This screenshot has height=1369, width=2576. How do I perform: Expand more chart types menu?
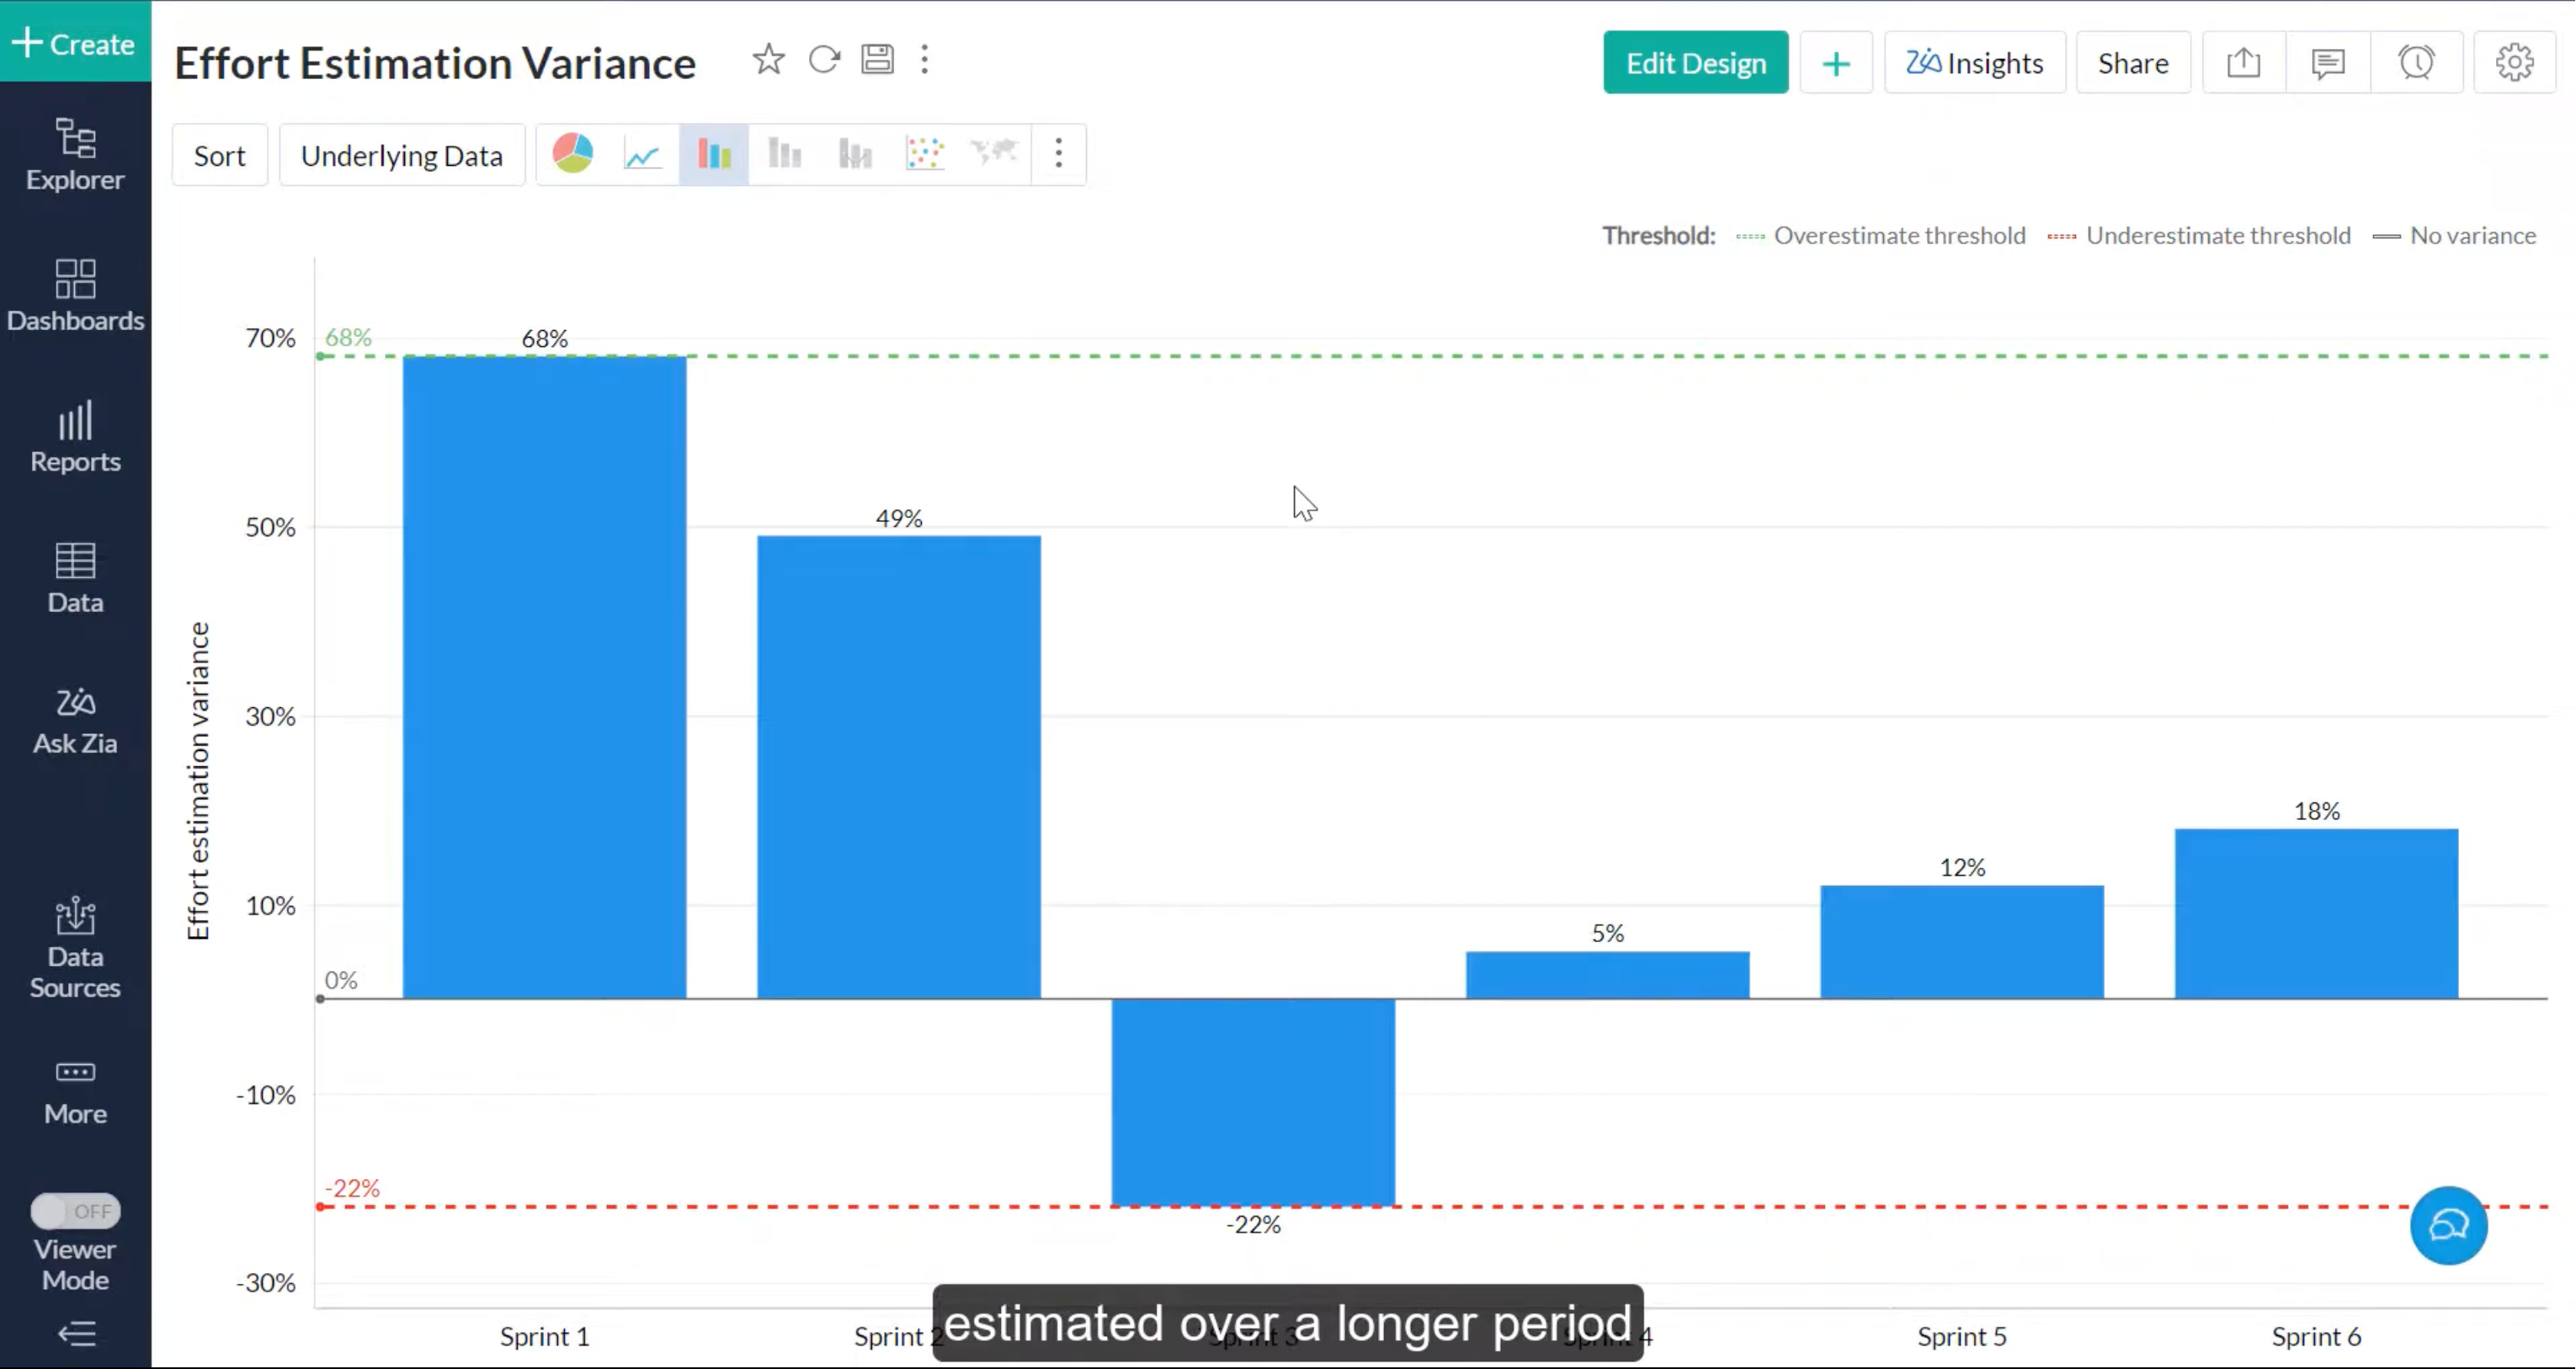(1058, 154)
